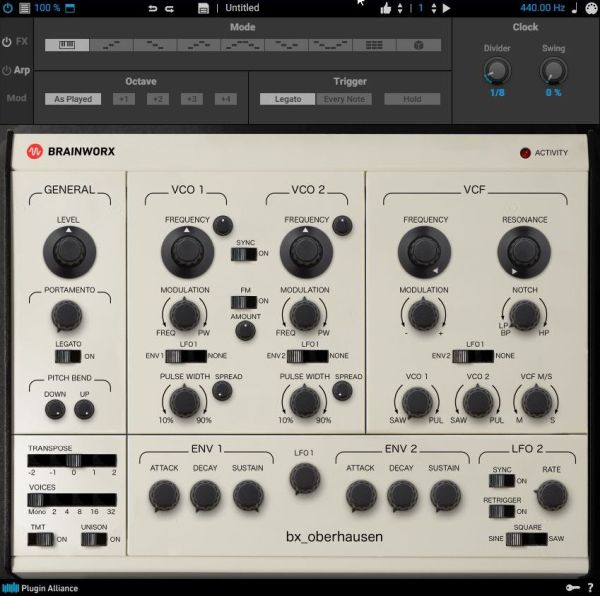The image size is (600, 596).
Task: Open the 100 % zoom selector
Action: click(x=47, y=8)
